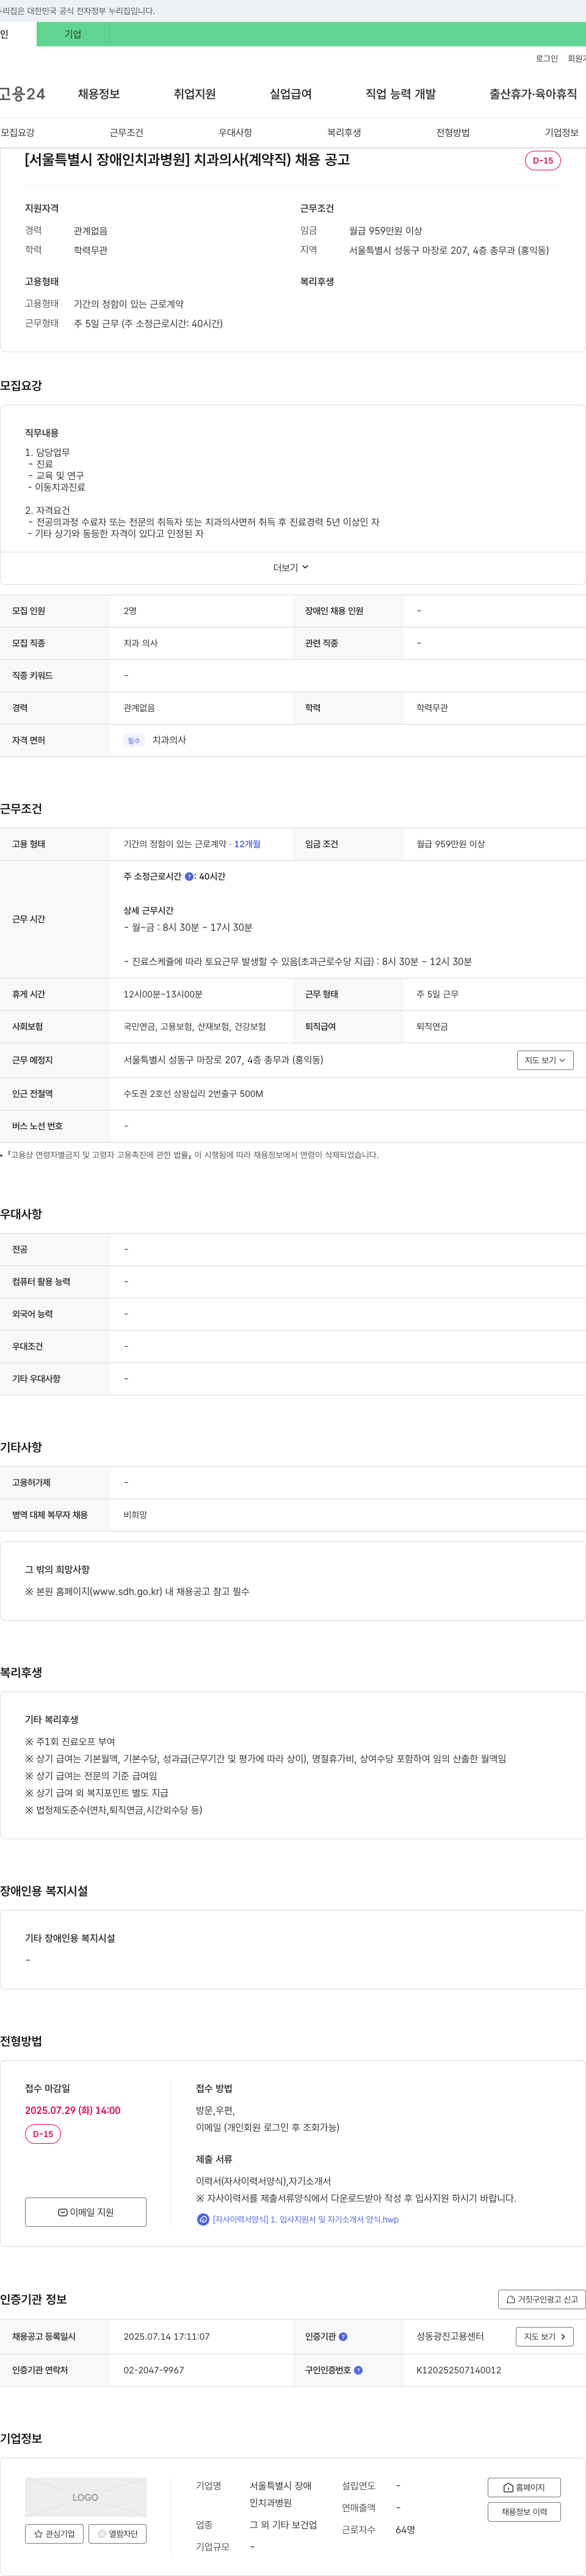Jump to the 전형방법 section tab
The height and width of the screenshot is (2576, 586).
click(x=453, y=132)
